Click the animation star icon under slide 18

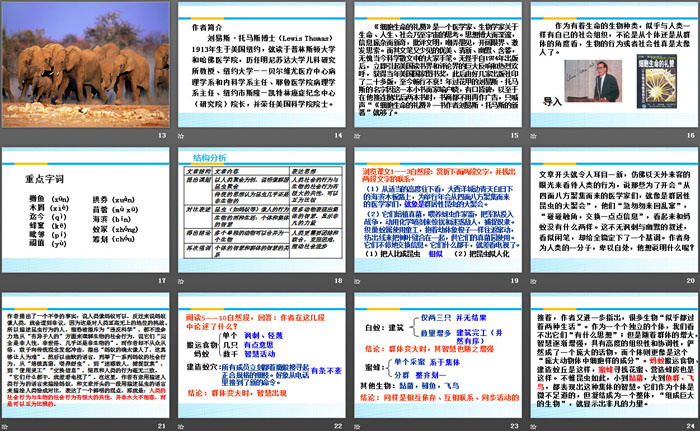181,281
